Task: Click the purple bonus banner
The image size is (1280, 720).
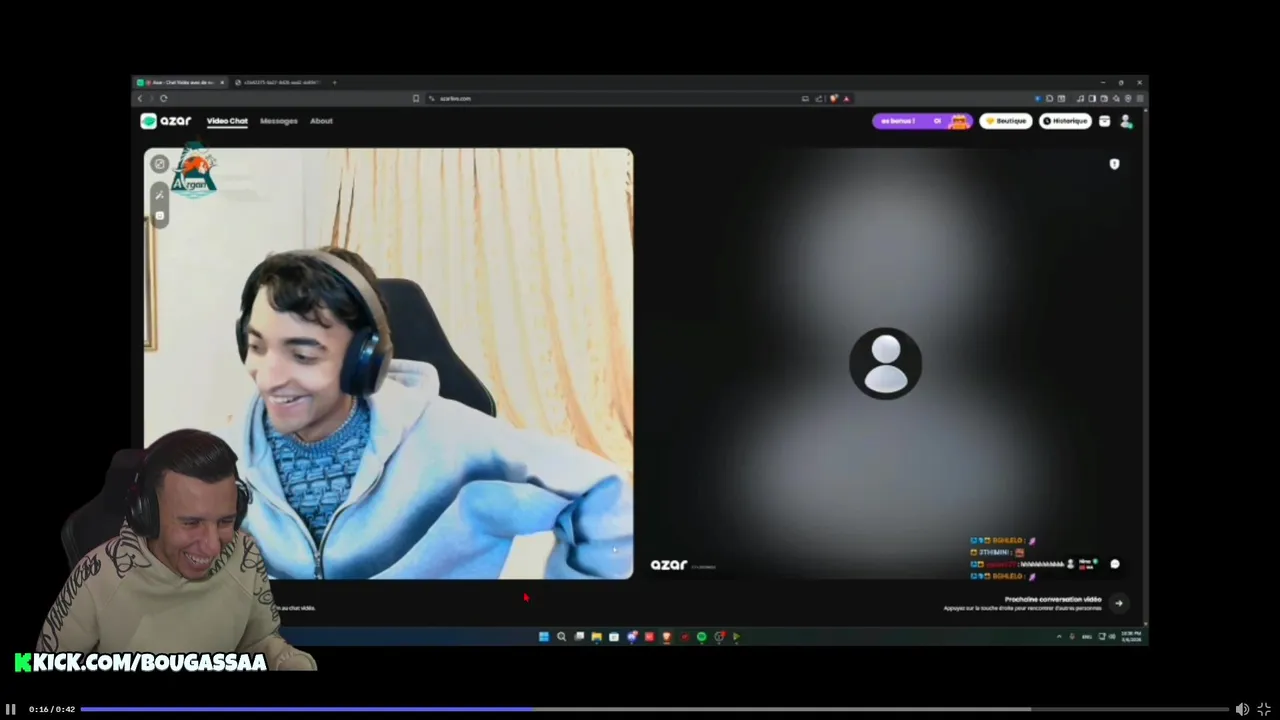Action: point(922,121)
